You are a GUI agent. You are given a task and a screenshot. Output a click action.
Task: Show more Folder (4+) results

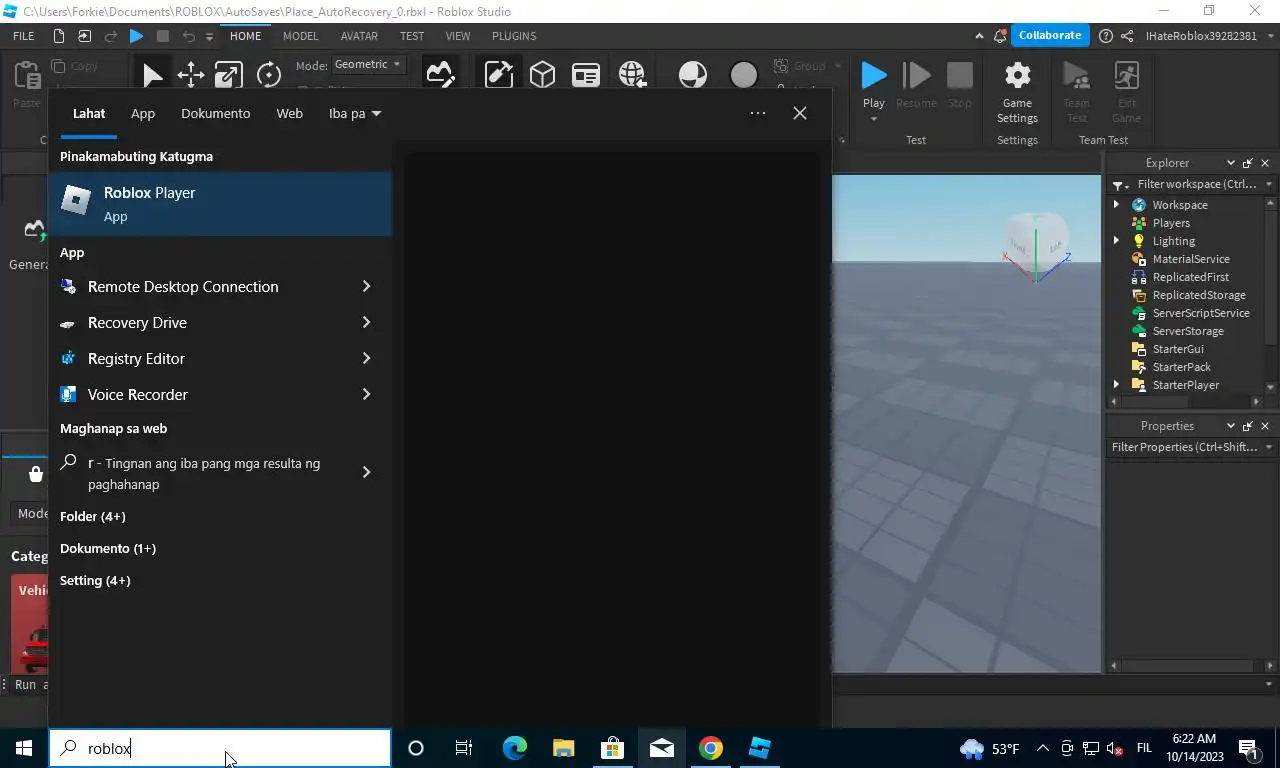tap(93, 517)
